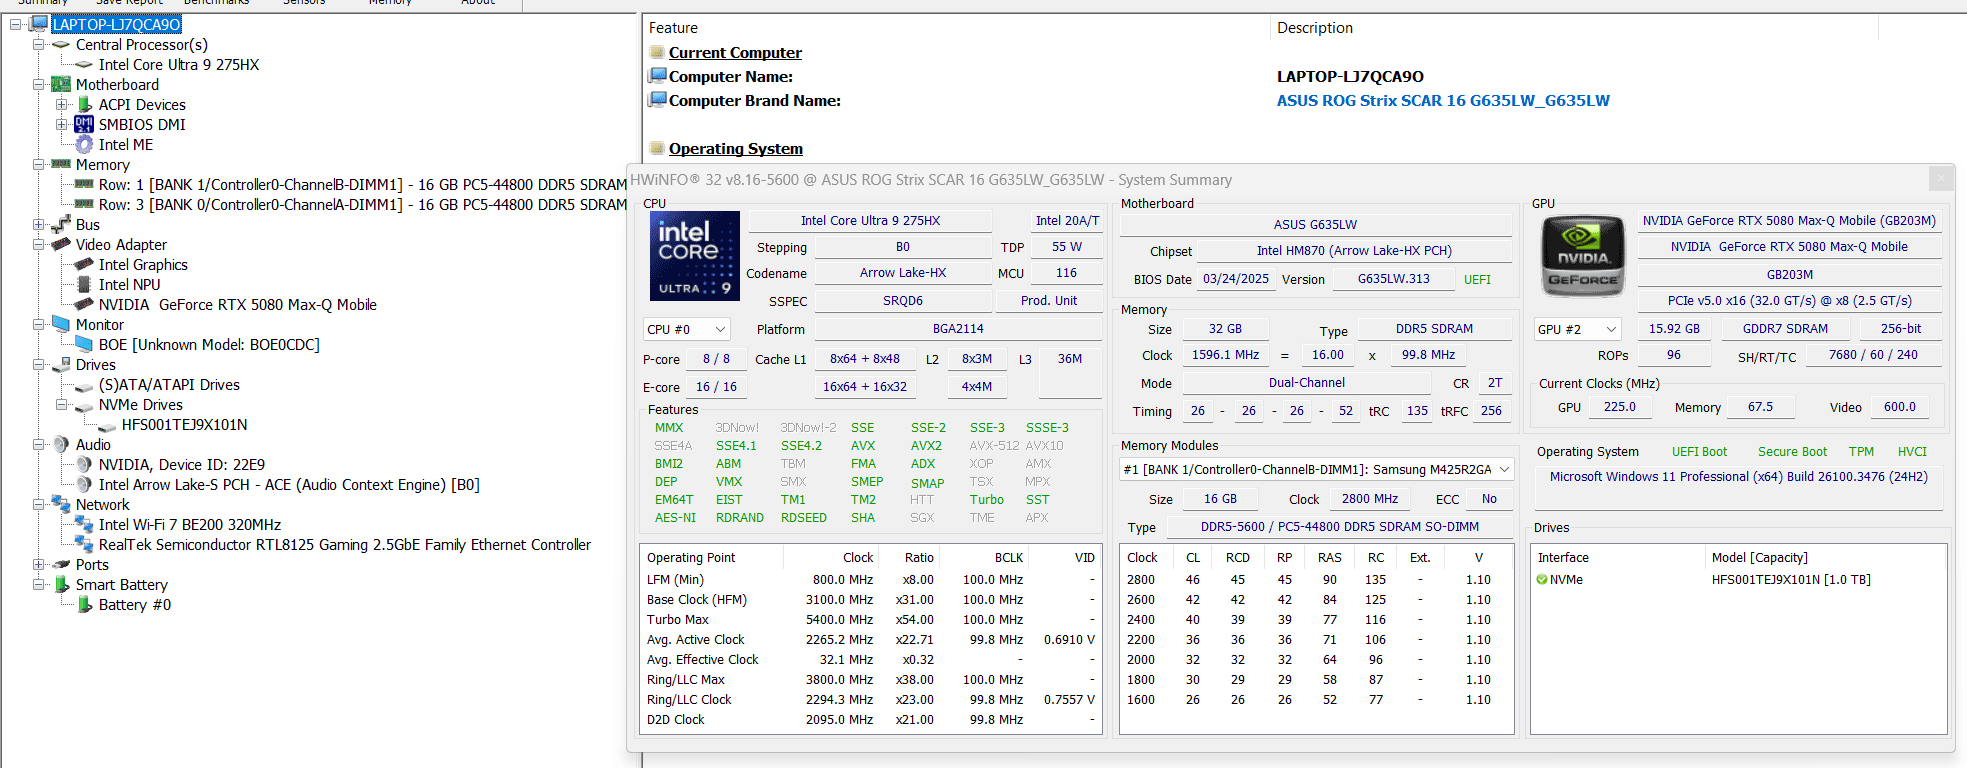This screenshot has width=1967, height=768.
Task: Click the Memory module icon in the tree
Action: 61,164
